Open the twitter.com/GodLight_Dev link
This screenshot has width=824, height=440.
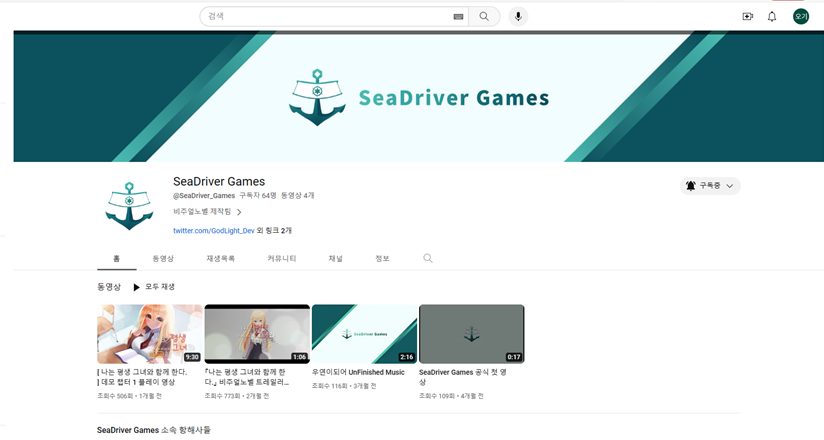tap(214, 230)
